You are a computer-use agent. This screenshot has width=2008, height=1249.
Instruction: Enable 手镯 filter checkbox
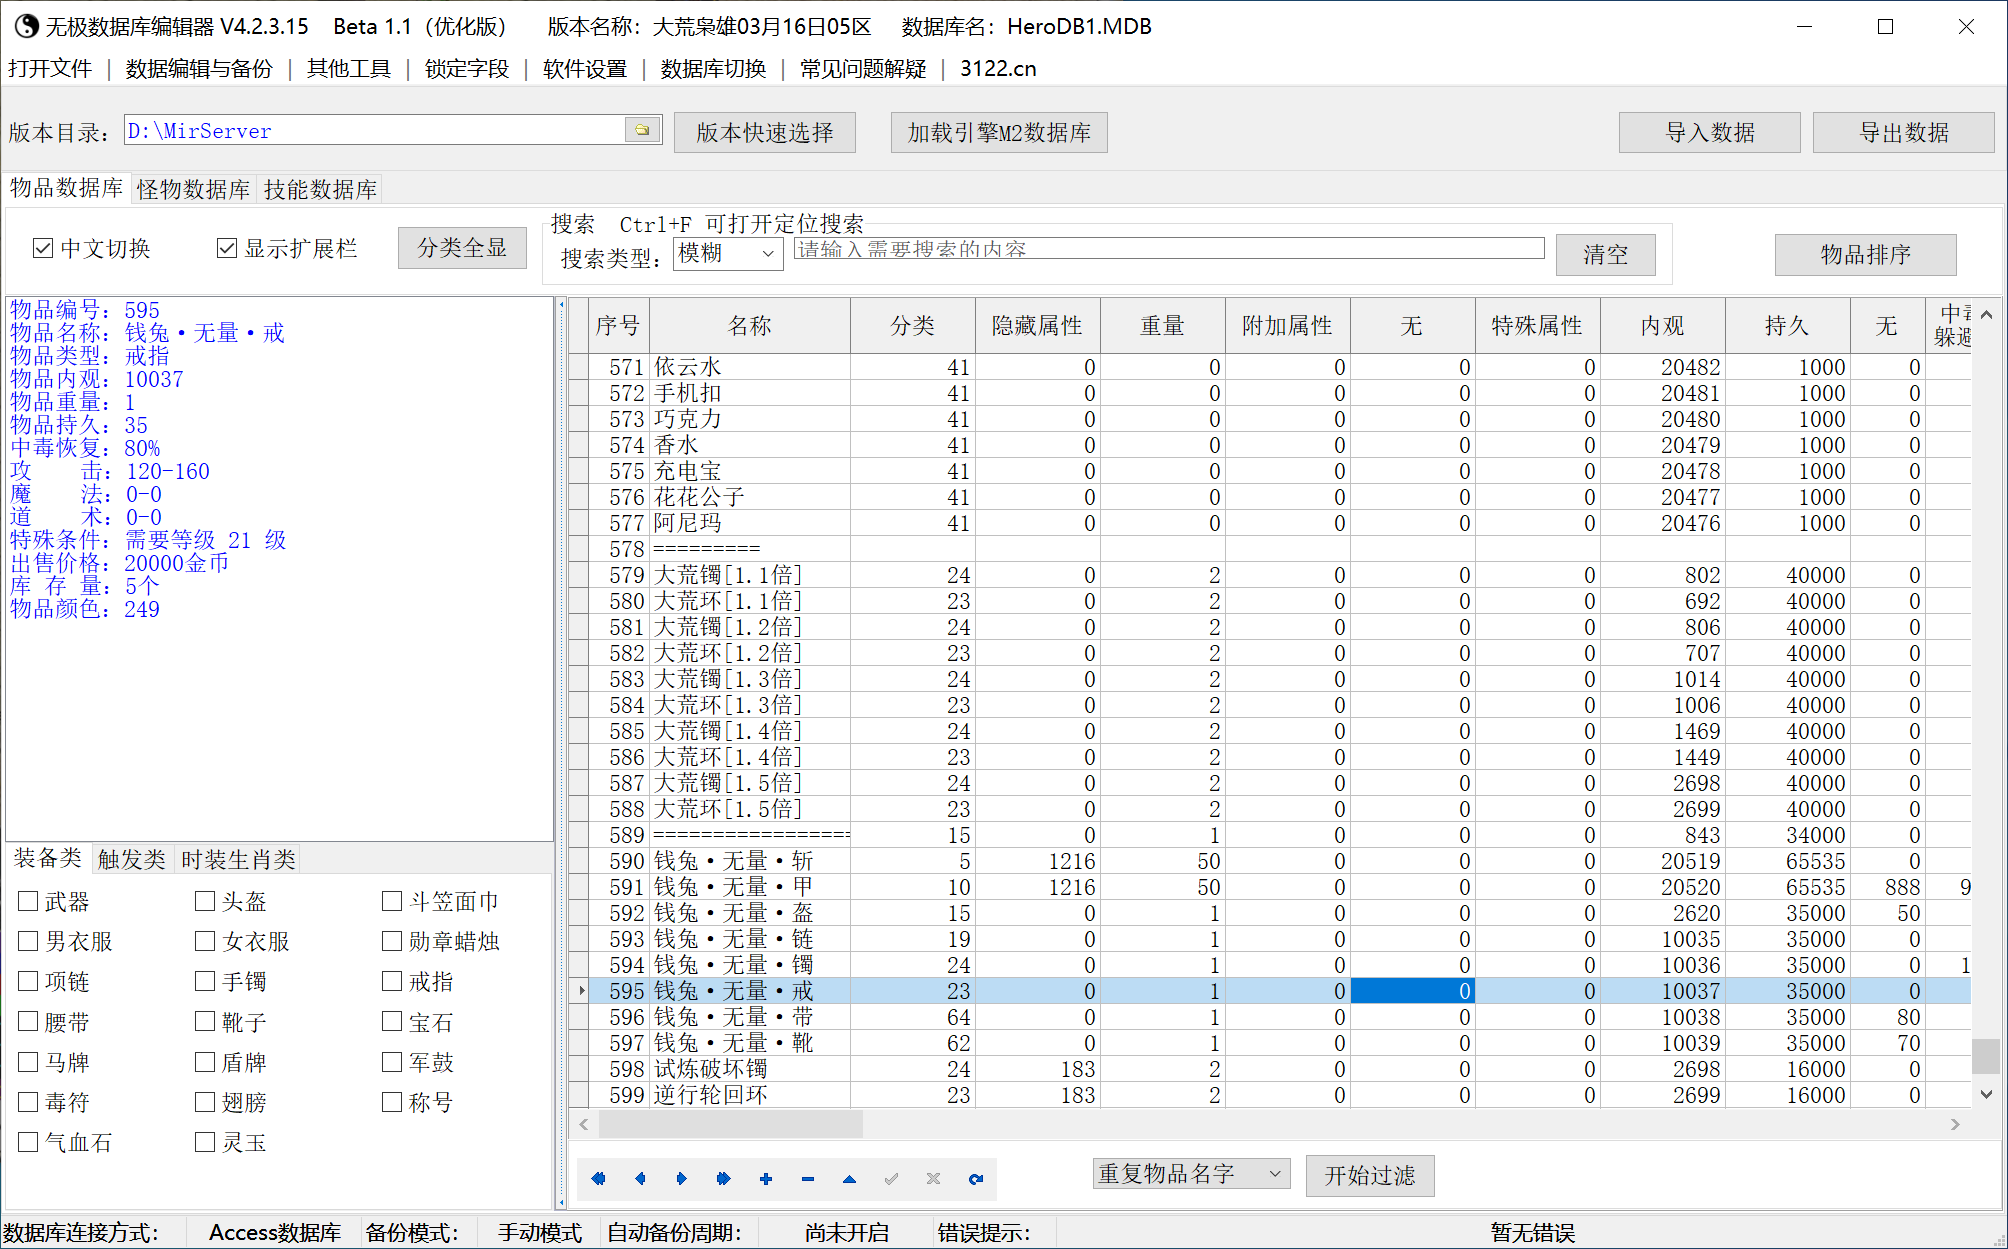click(x=205, y=981)
